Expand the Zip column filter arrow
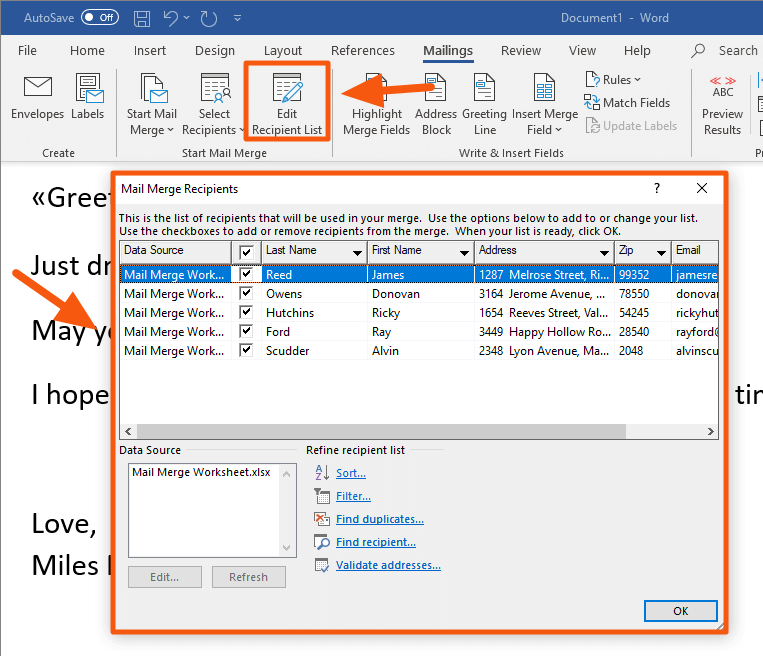The width and height of the screenshot is (763, 656). (x=661, y=253)
